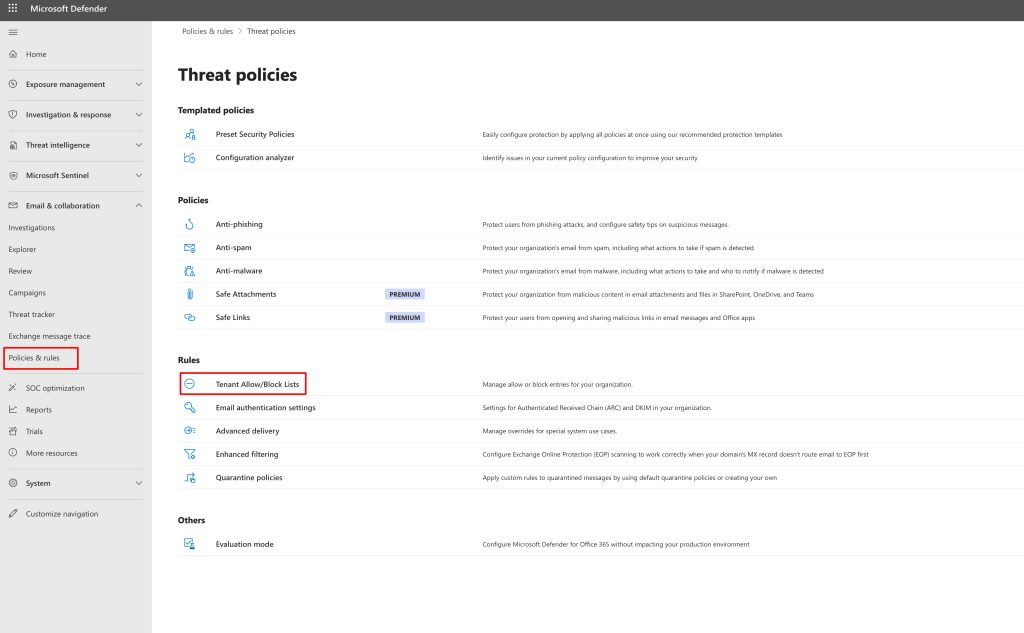Click the Email & collaboration envelope icon
1024x633 pixels.
(x=13, y=205)
